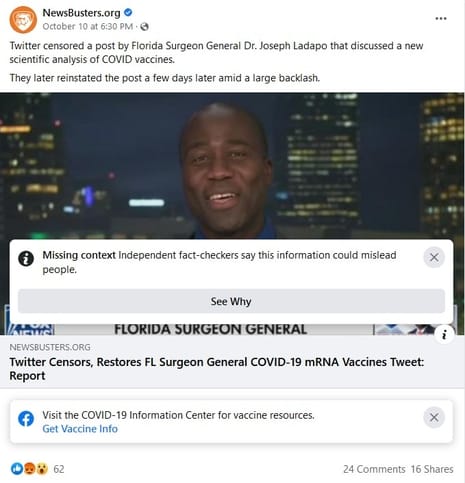Open the Twitter Censors article headline
Image resolution: width=465 pixels, height=483 pixels.
(217, 369)
